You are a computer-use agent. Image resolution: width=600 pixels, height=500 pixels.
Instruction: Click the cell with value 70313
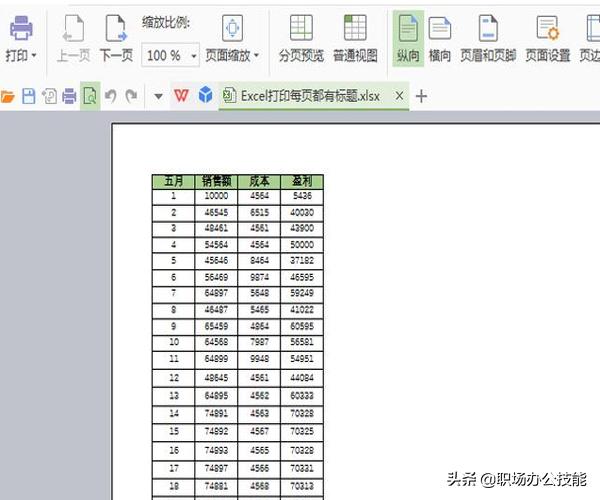[x=302, y=486]
